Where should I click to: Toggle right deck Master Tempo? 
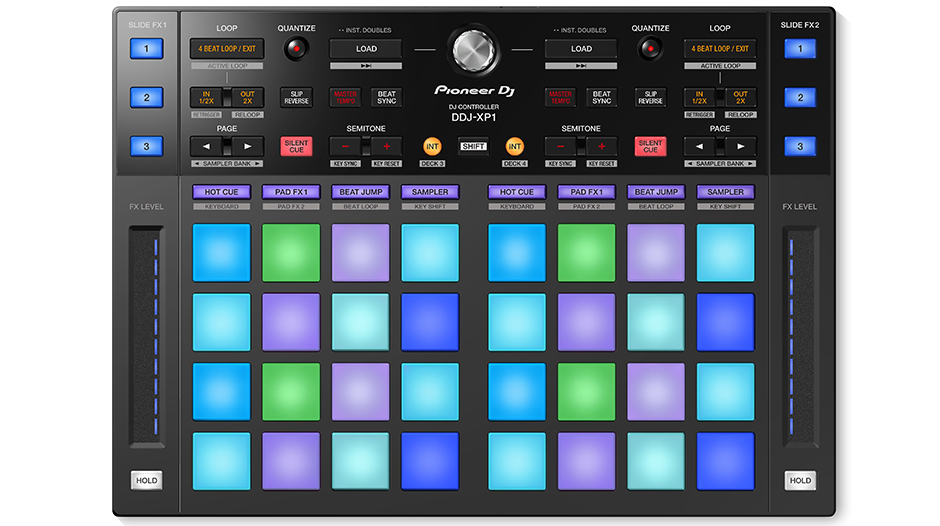click(560, 97)
